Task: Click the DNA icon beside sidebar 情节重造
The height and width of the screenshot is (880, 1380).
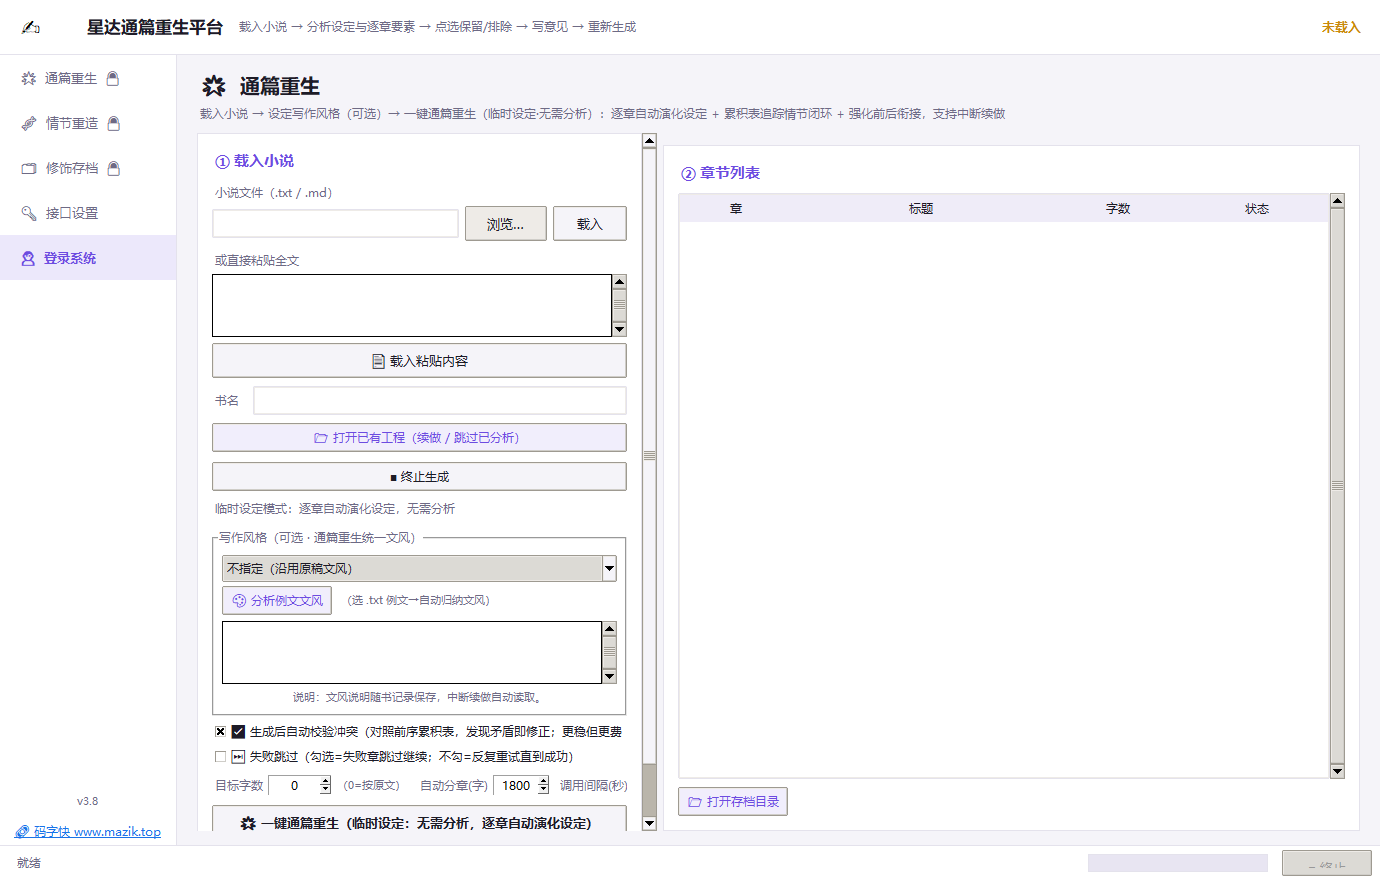Action: (x=29, y=123)
